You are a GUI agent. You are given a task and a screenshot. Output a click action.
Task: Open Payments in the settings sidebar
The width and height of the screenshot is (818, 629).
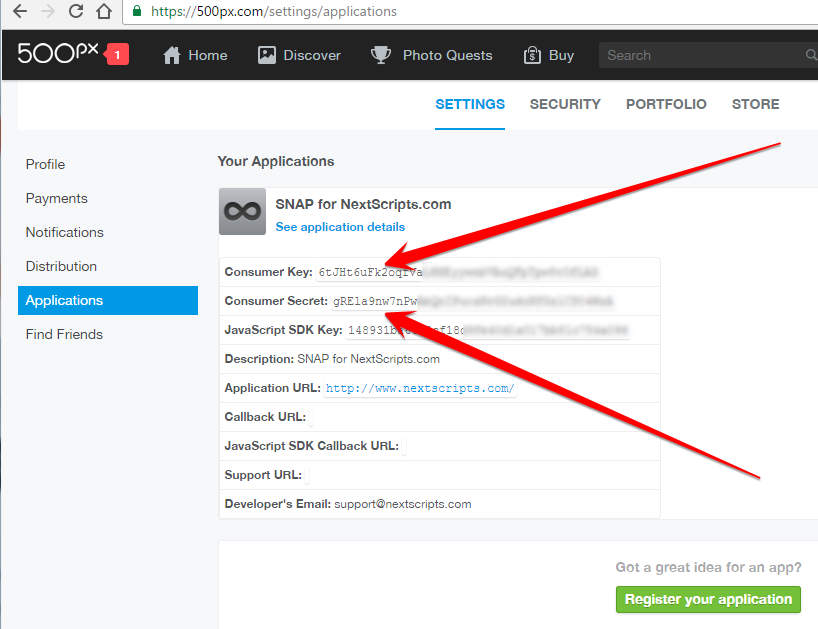click(56, 198)
